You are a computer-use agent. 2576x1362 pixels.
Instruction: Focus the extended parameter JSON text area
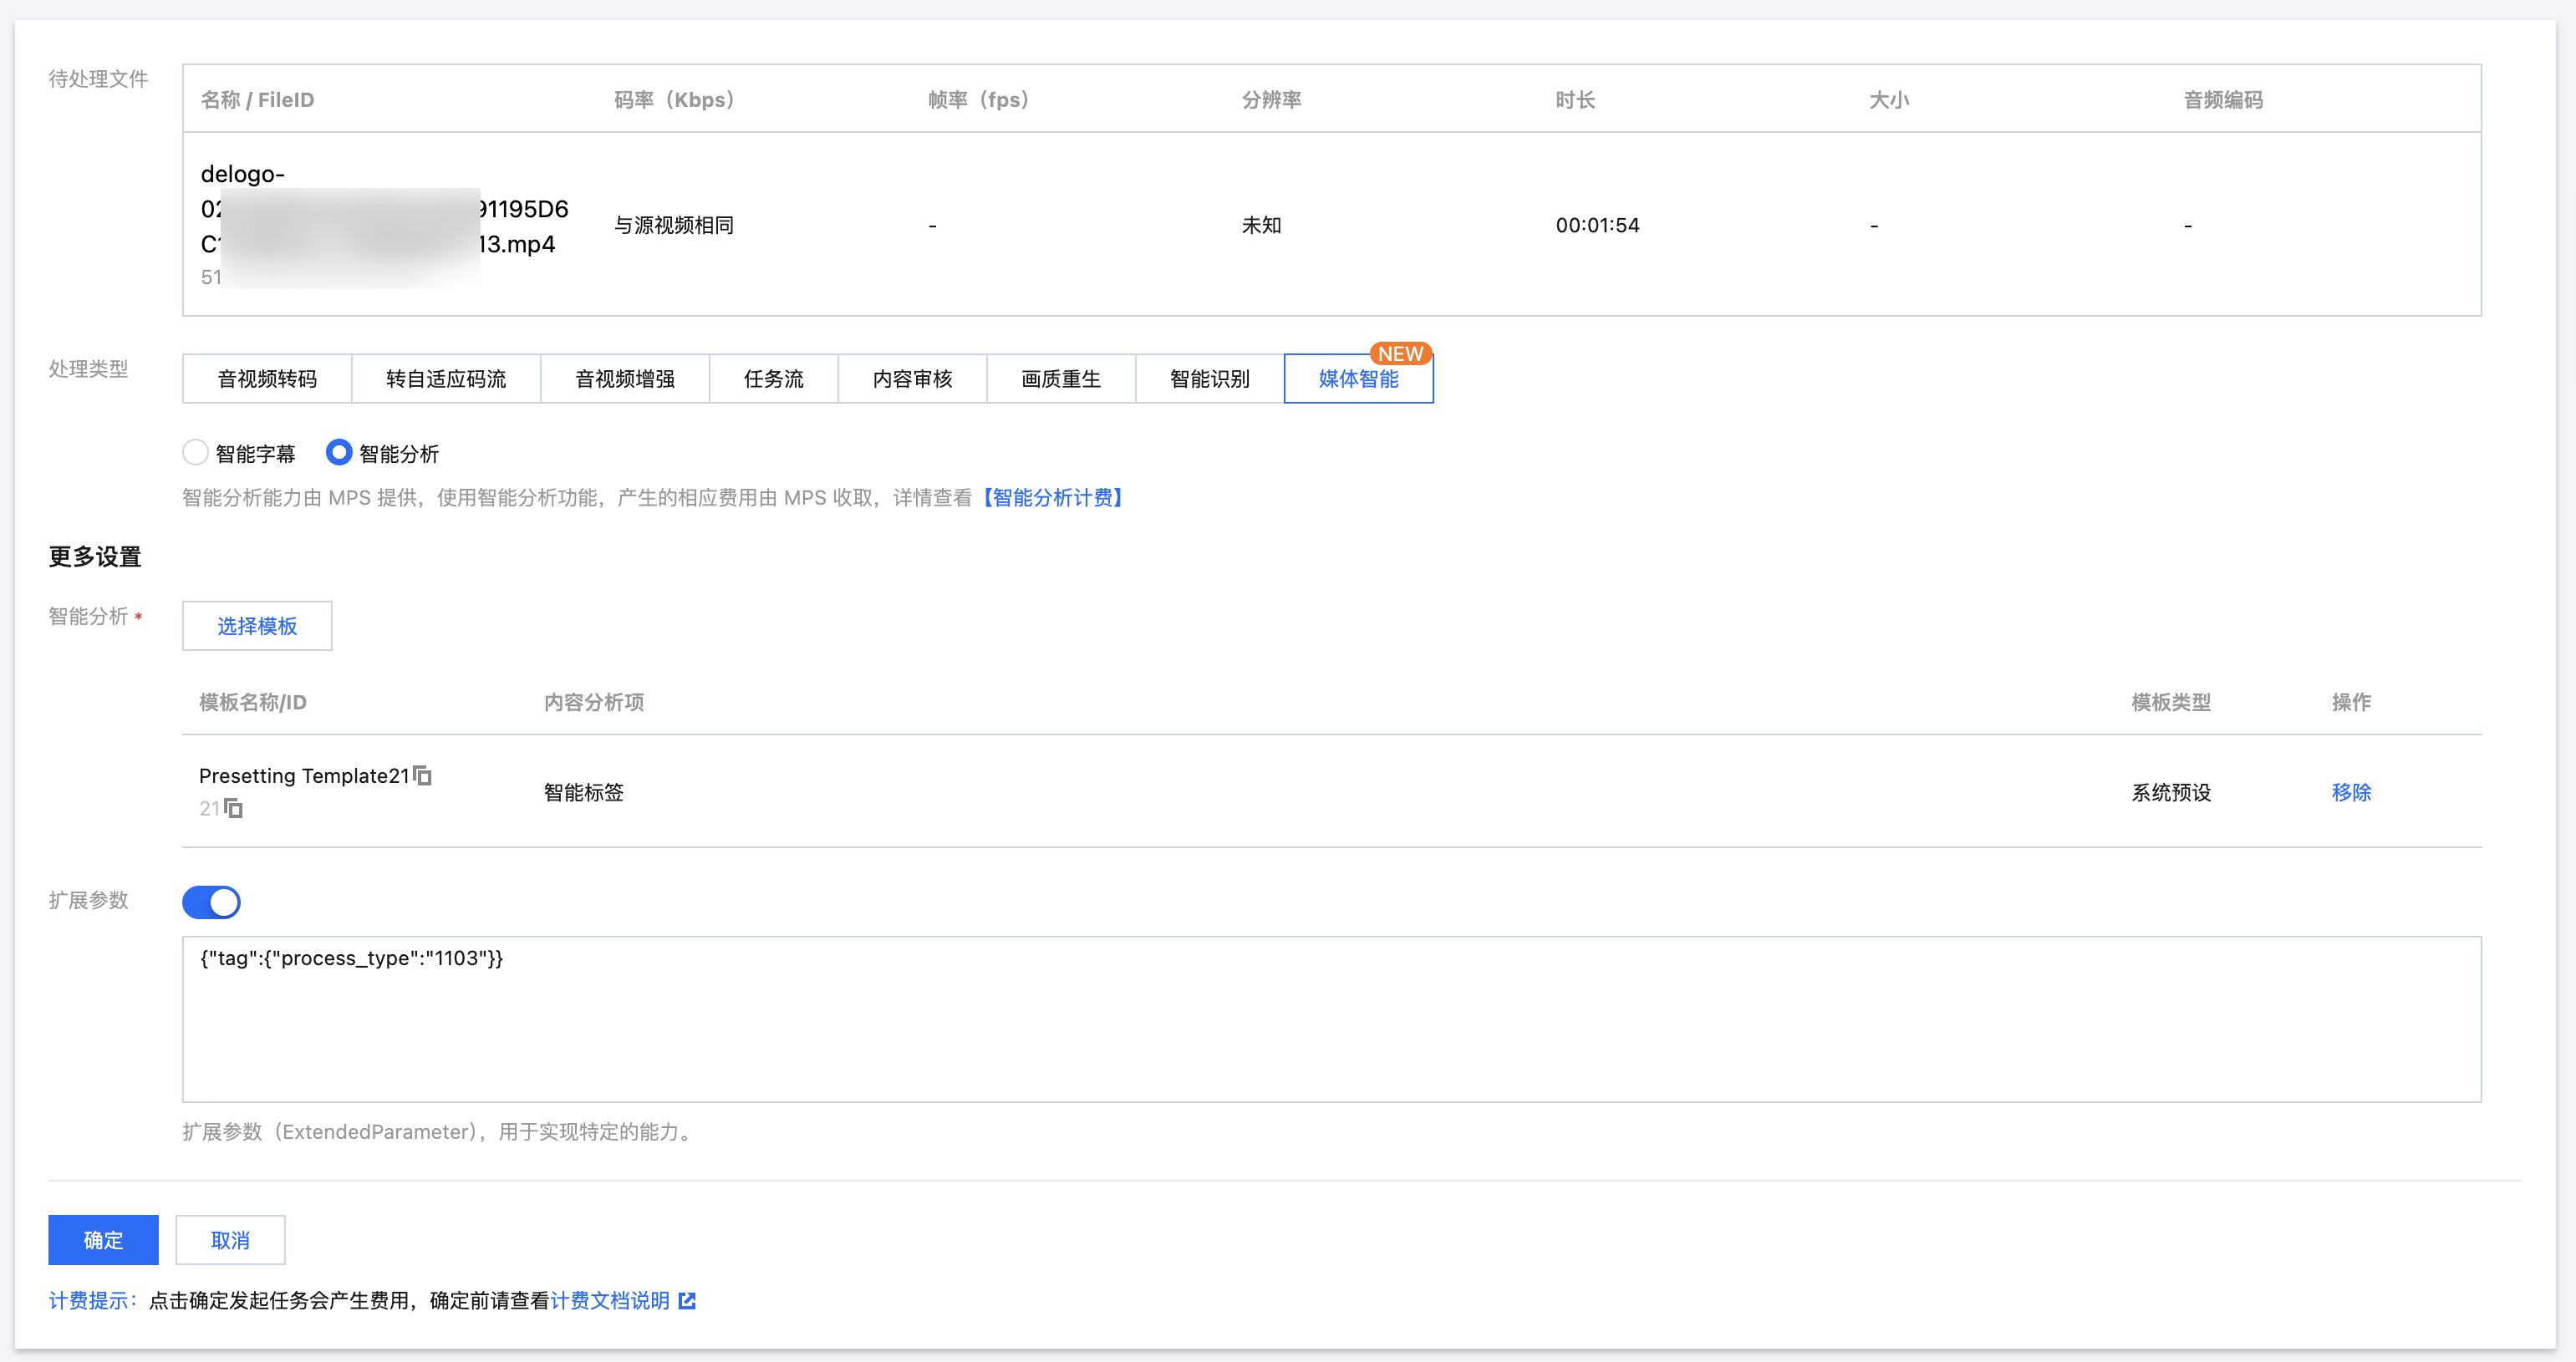click(x=1332, y=1019)
